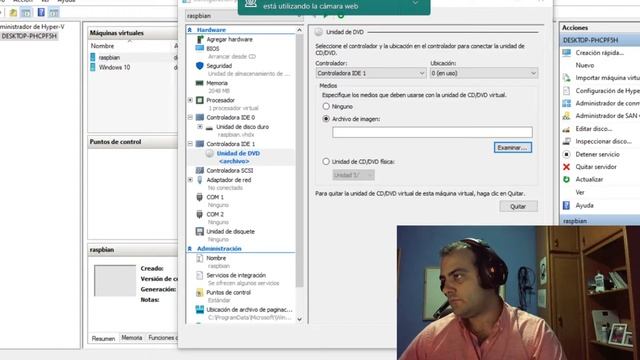
Task: Collapse the Controladora IDE 1 node
Action: [x=190, y=144]
